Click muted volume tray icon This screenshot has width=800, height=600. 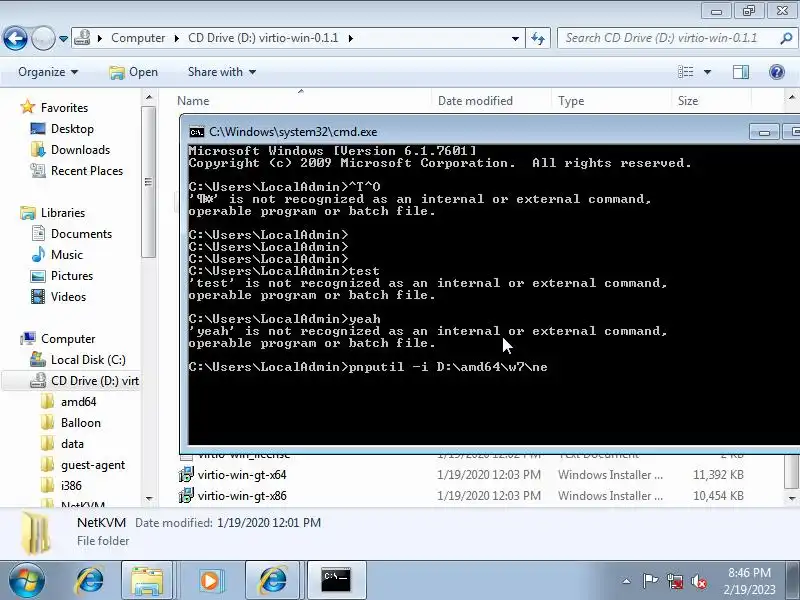(x=698, y=581)
